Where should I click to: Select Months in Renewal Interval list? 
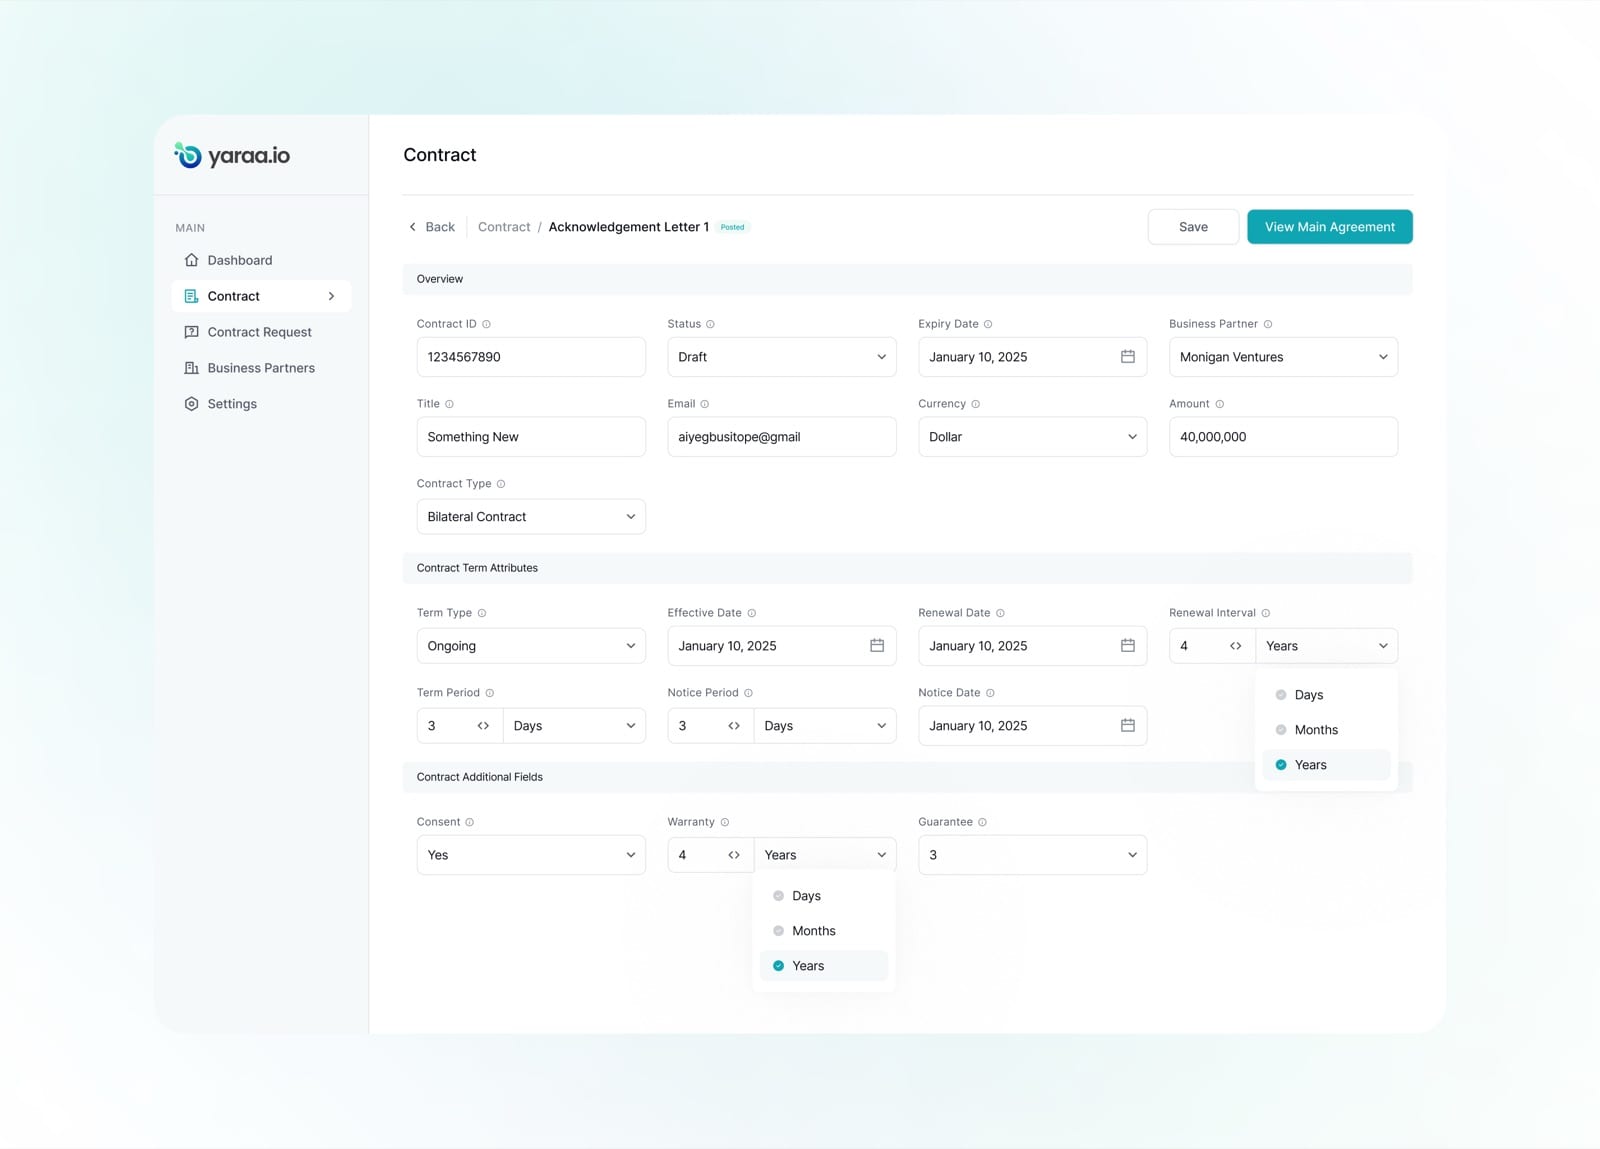tap(1326, 730)
